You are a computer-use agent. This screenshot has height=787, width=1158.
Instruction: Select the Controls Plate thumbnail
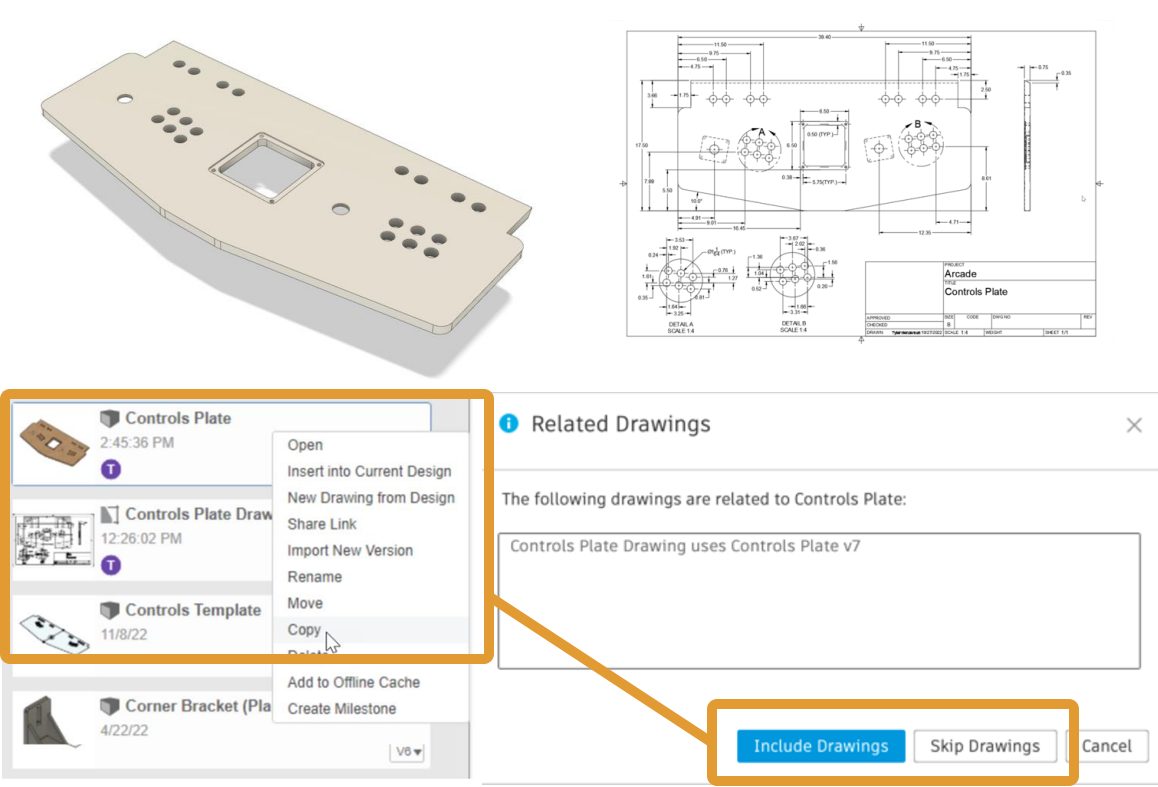coord(54,444)
